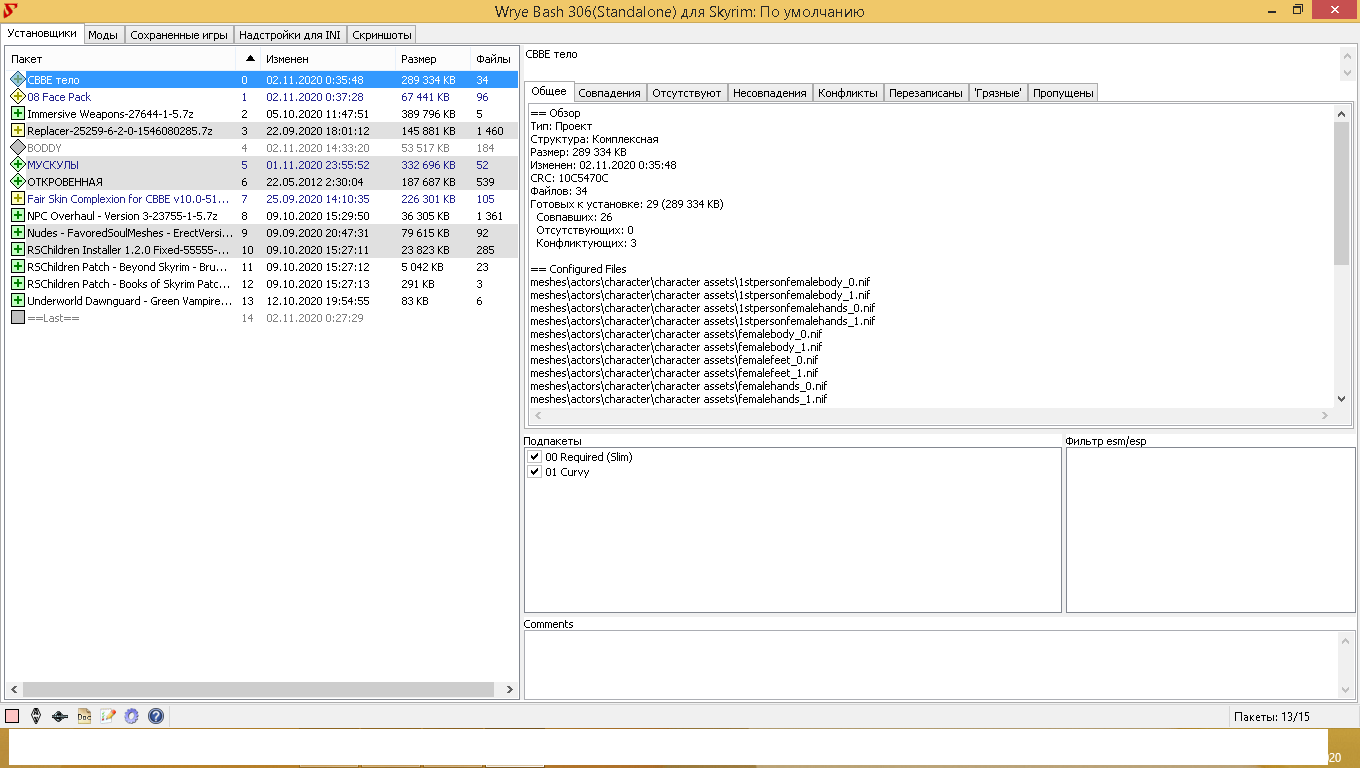Screen dimensions: 1360x768
Task: Click the black ship-shaped status bar icon
Action: (60, 716)
